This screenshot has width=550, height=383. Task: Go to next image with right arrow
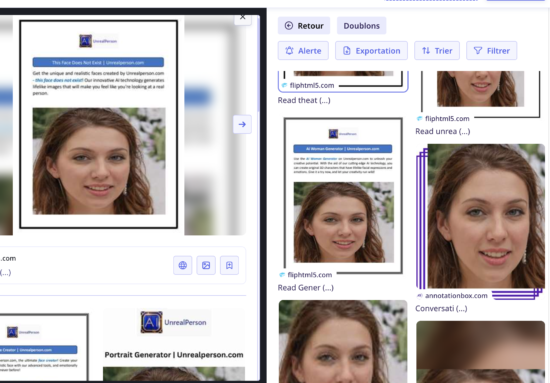coord(242,124)
